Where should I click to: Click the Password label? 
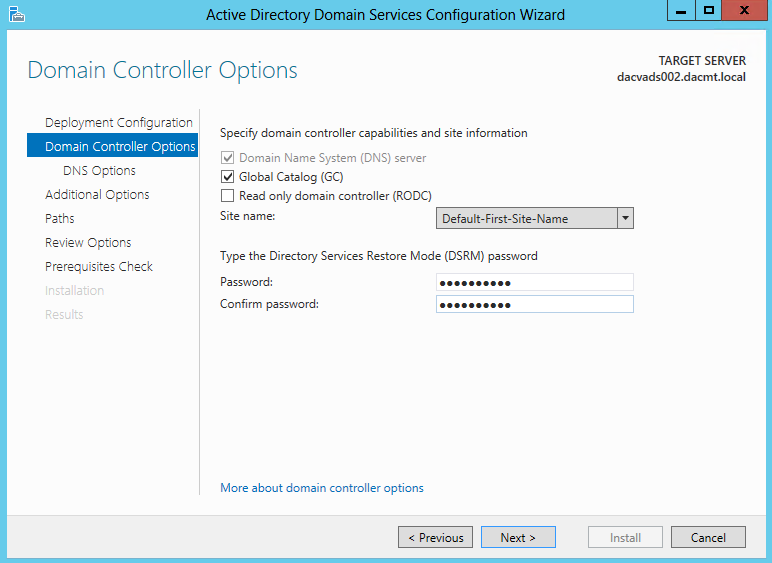(246, 282)
